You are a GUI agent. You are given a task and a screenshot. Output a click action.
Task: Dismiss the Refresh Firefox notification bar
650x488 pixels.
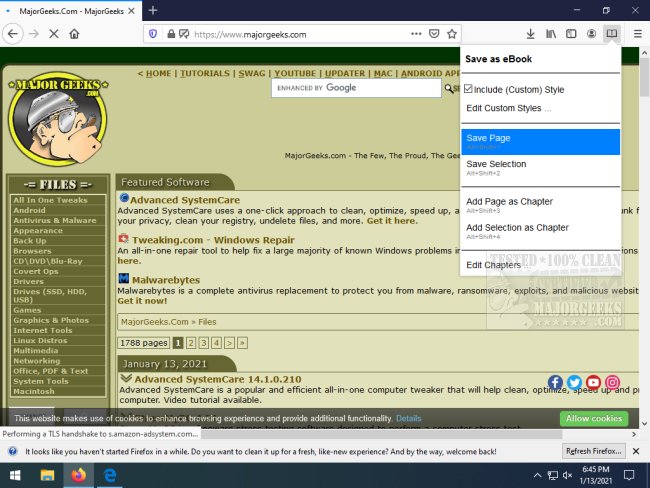[x=636, y=451]
